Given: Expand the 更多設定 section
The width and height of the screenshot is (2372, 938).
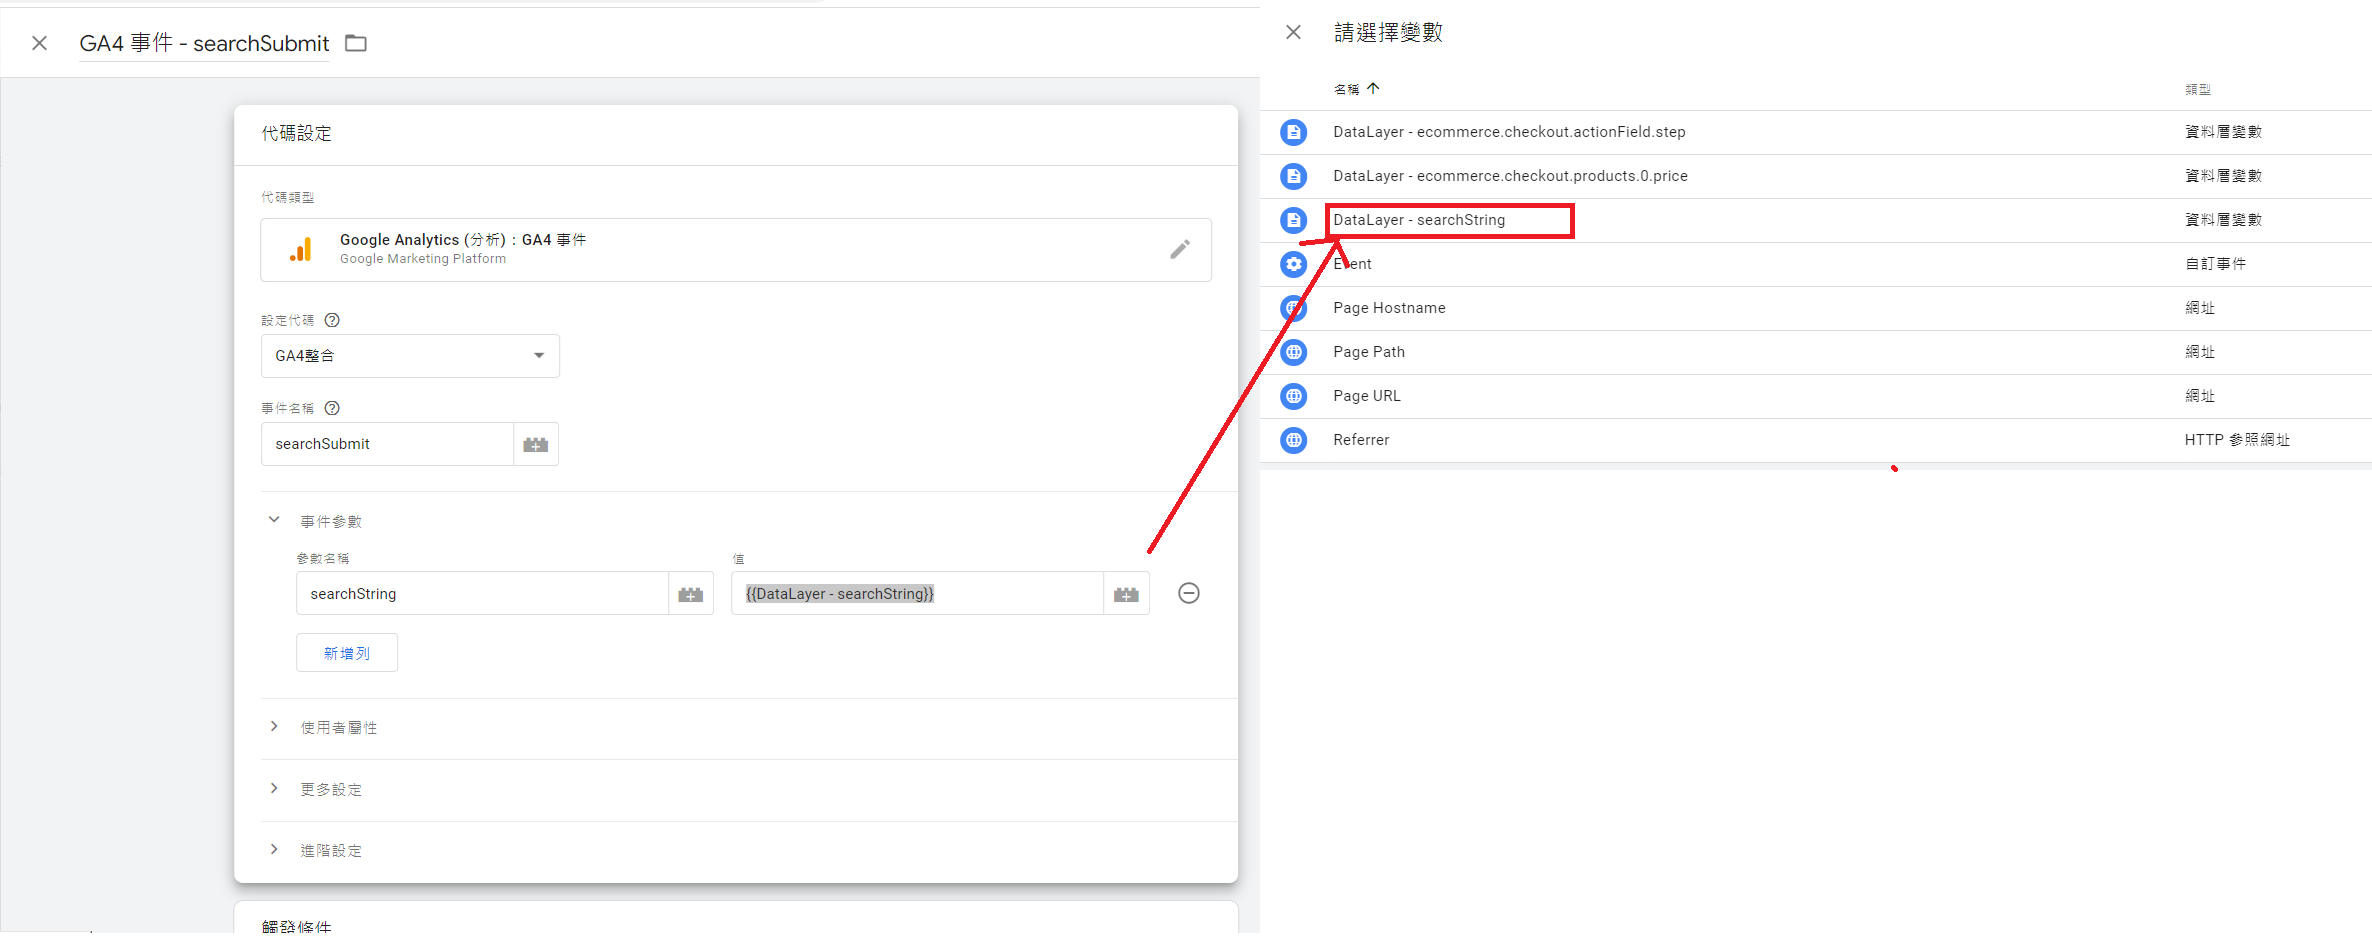Looking at the screenshot, I should pos(274,789).
